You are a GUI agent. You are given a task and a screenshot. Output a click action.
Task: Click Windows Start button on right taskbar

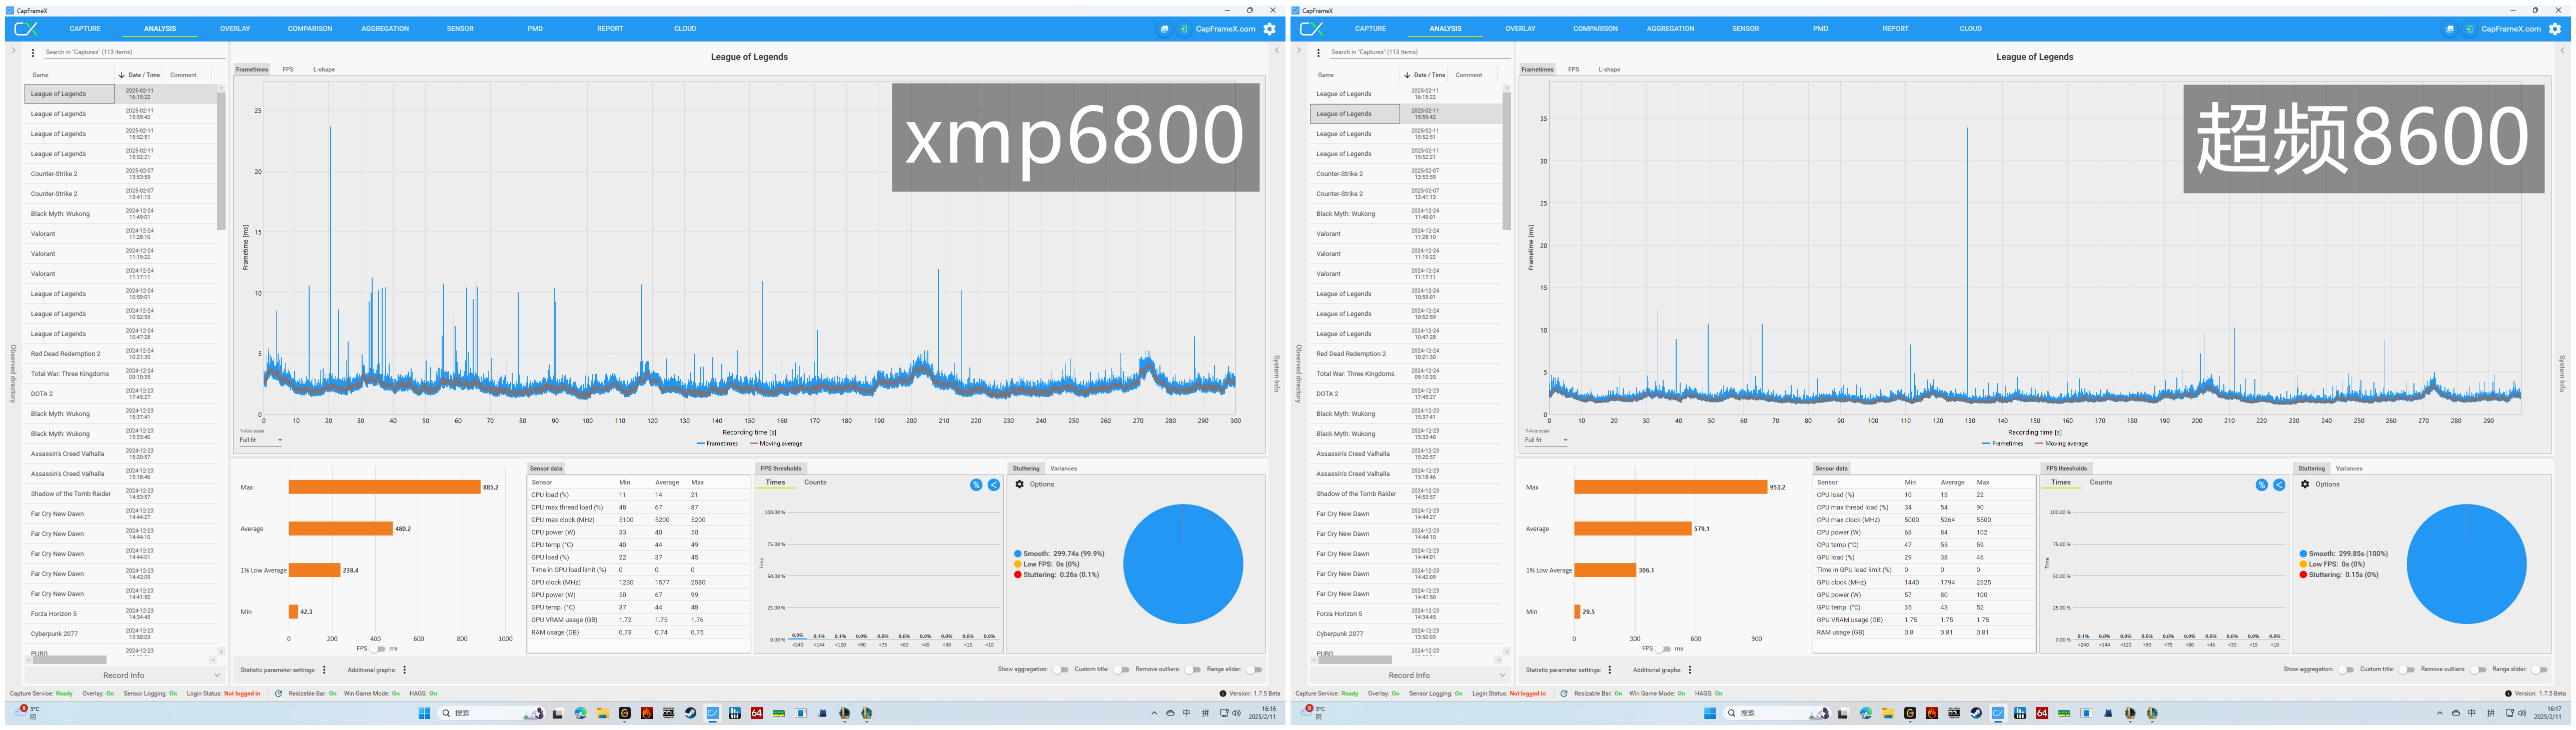coord(1709,713)
